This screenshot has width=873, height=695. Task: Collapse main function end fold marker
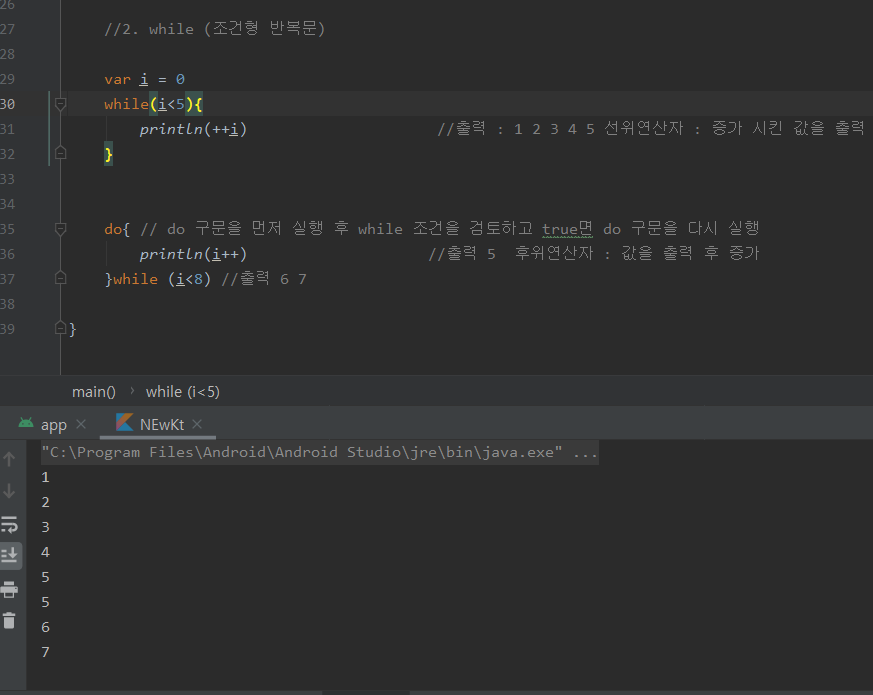point(61,328)
